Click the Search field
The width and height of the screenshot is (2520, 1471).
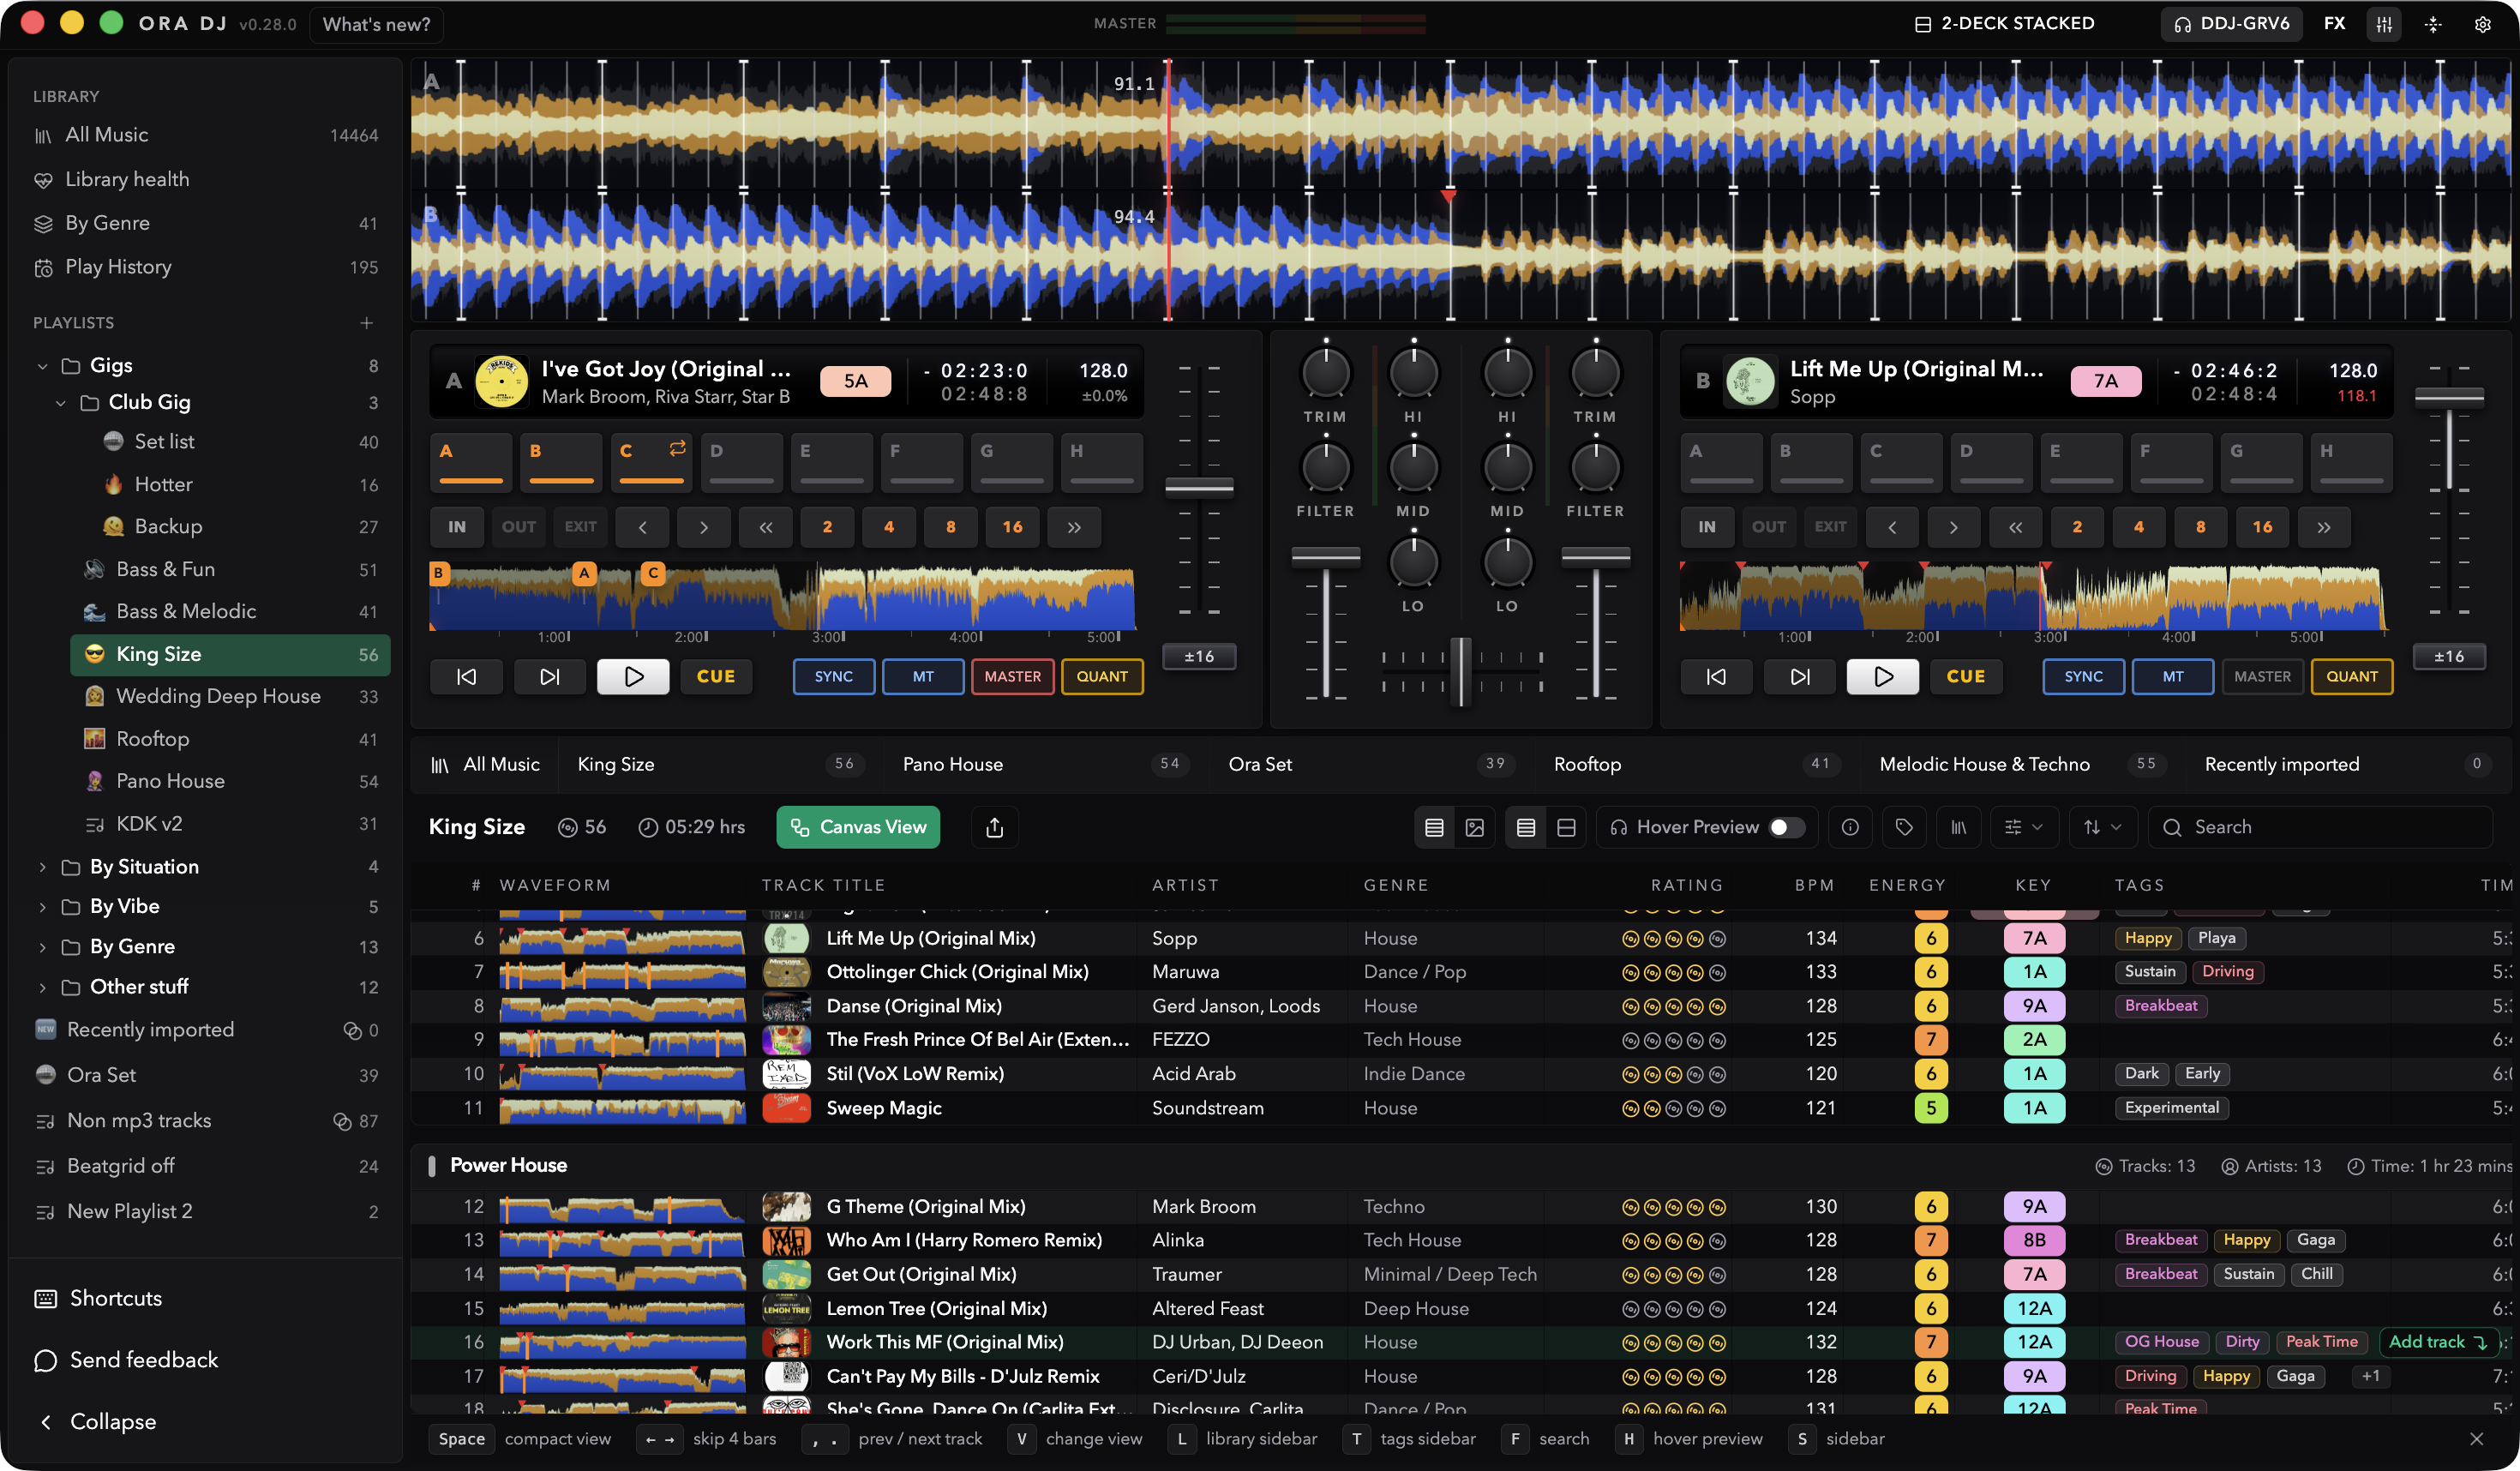(x=2320, y=828)
